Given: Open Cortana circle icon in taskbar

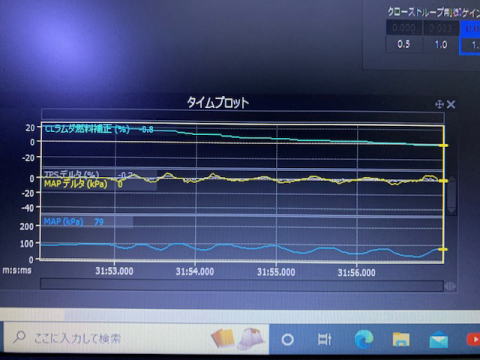Looking at the screenshot, I should pos(287,340).
